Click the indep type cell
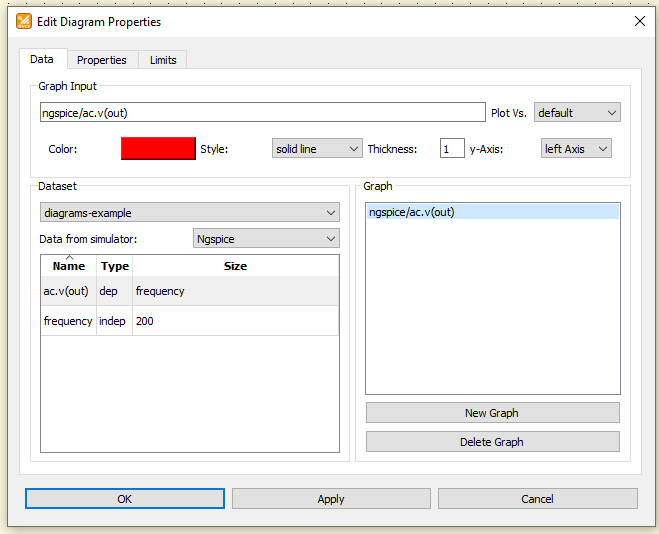This screenshot has width=659, height=534. pos(112,321)
